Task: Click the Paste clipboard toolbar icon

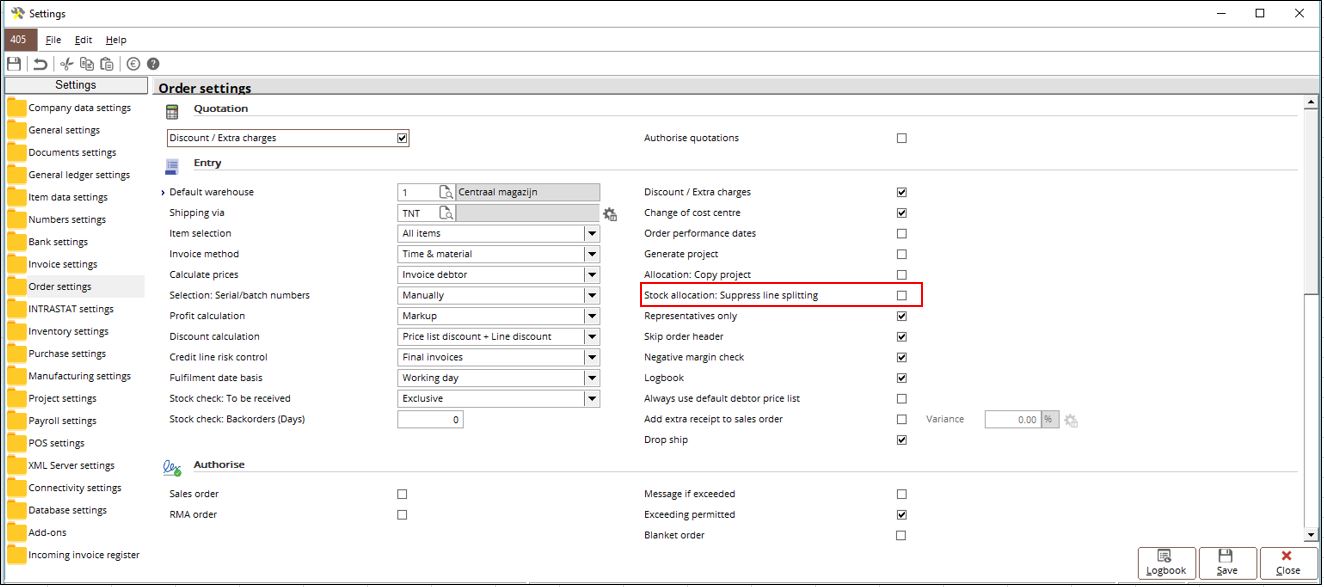Action: pos(107,63)
